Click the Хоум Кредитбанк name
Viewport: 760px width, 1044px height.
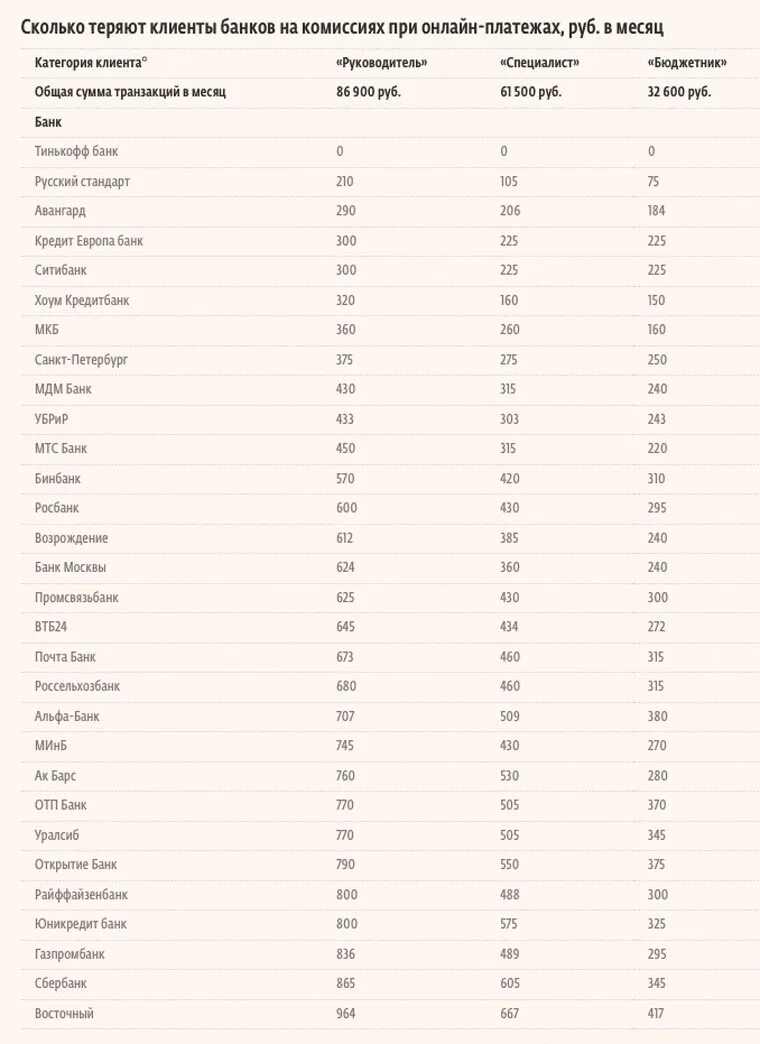82,300
